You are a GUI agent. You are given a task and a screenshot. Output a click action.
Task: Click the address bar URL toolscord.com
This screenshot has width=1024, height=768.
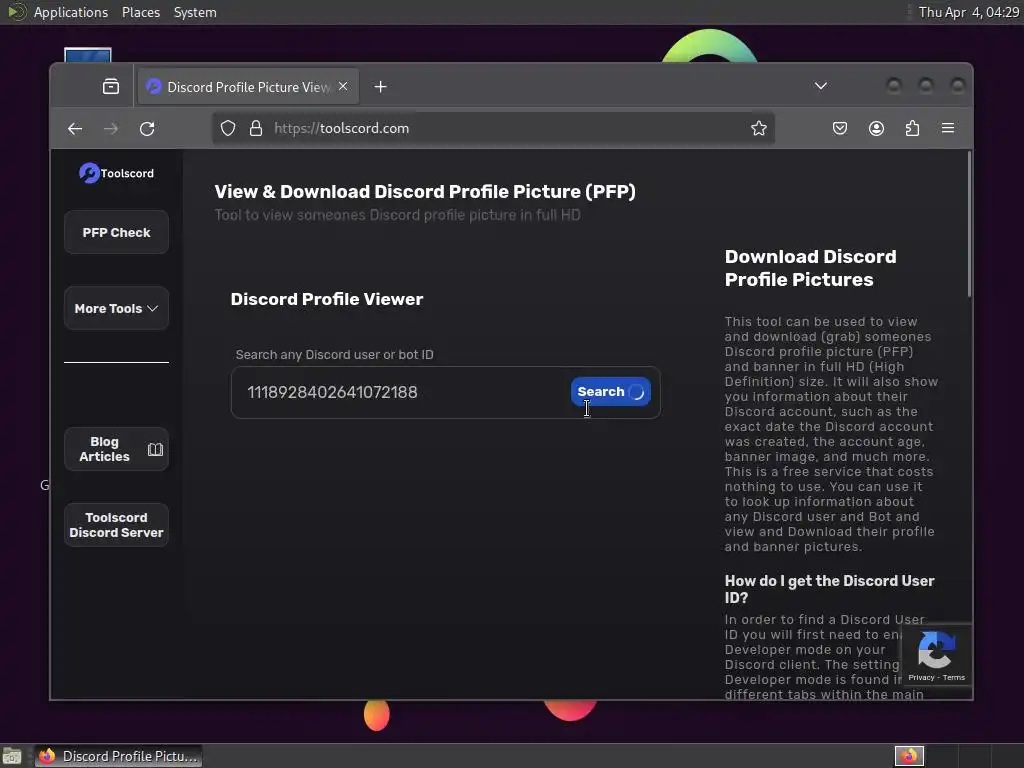pos(342,128)
